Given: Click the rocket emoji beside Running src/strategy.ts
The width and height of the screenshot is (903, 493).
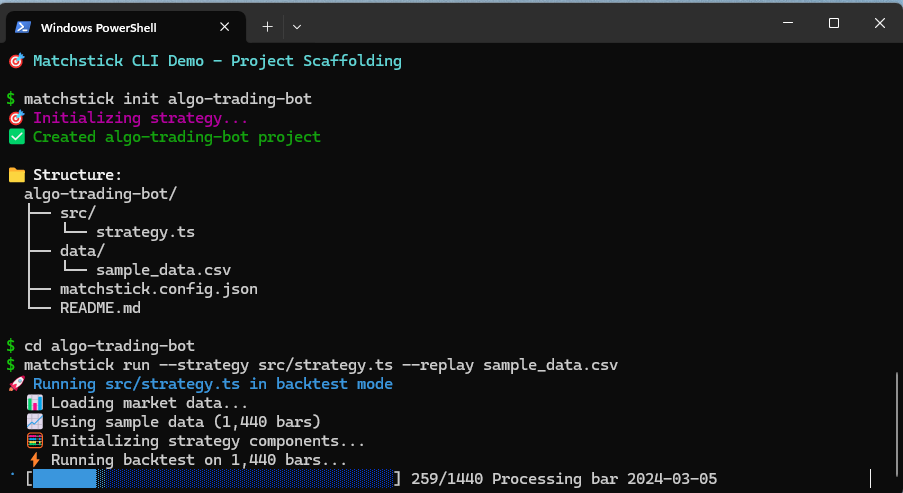Looking at the screenshot, I should click(16, 384).
